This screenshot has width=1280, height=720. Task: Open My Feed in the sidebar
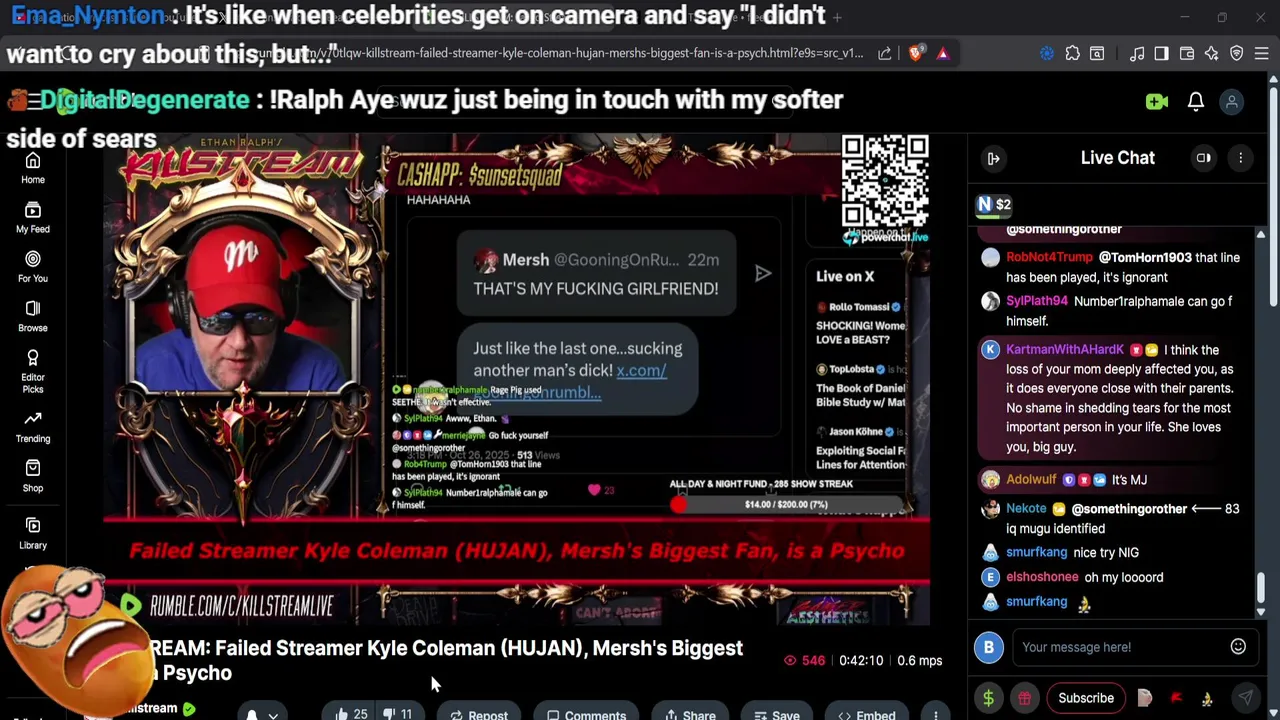pos(33,217)
